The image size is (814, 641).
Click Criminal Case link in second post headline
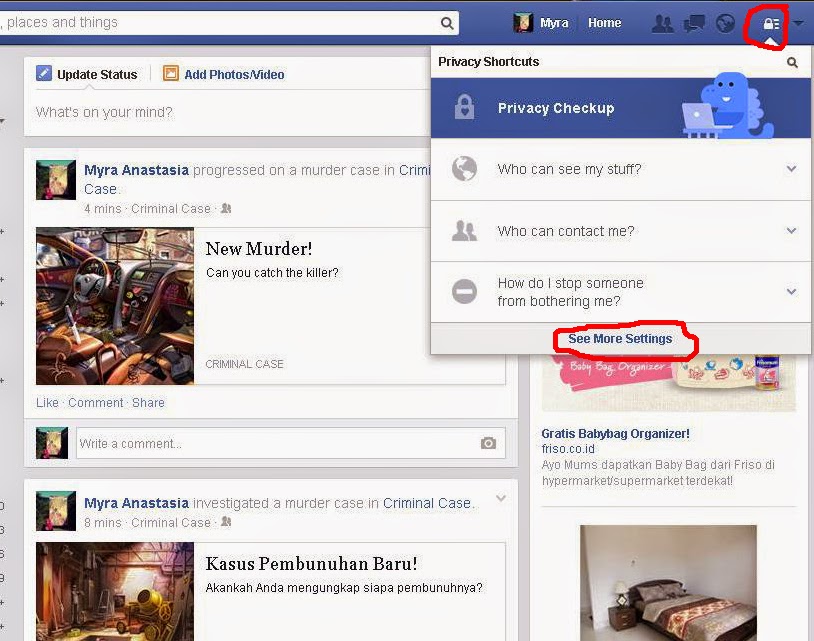pos(427,503)
